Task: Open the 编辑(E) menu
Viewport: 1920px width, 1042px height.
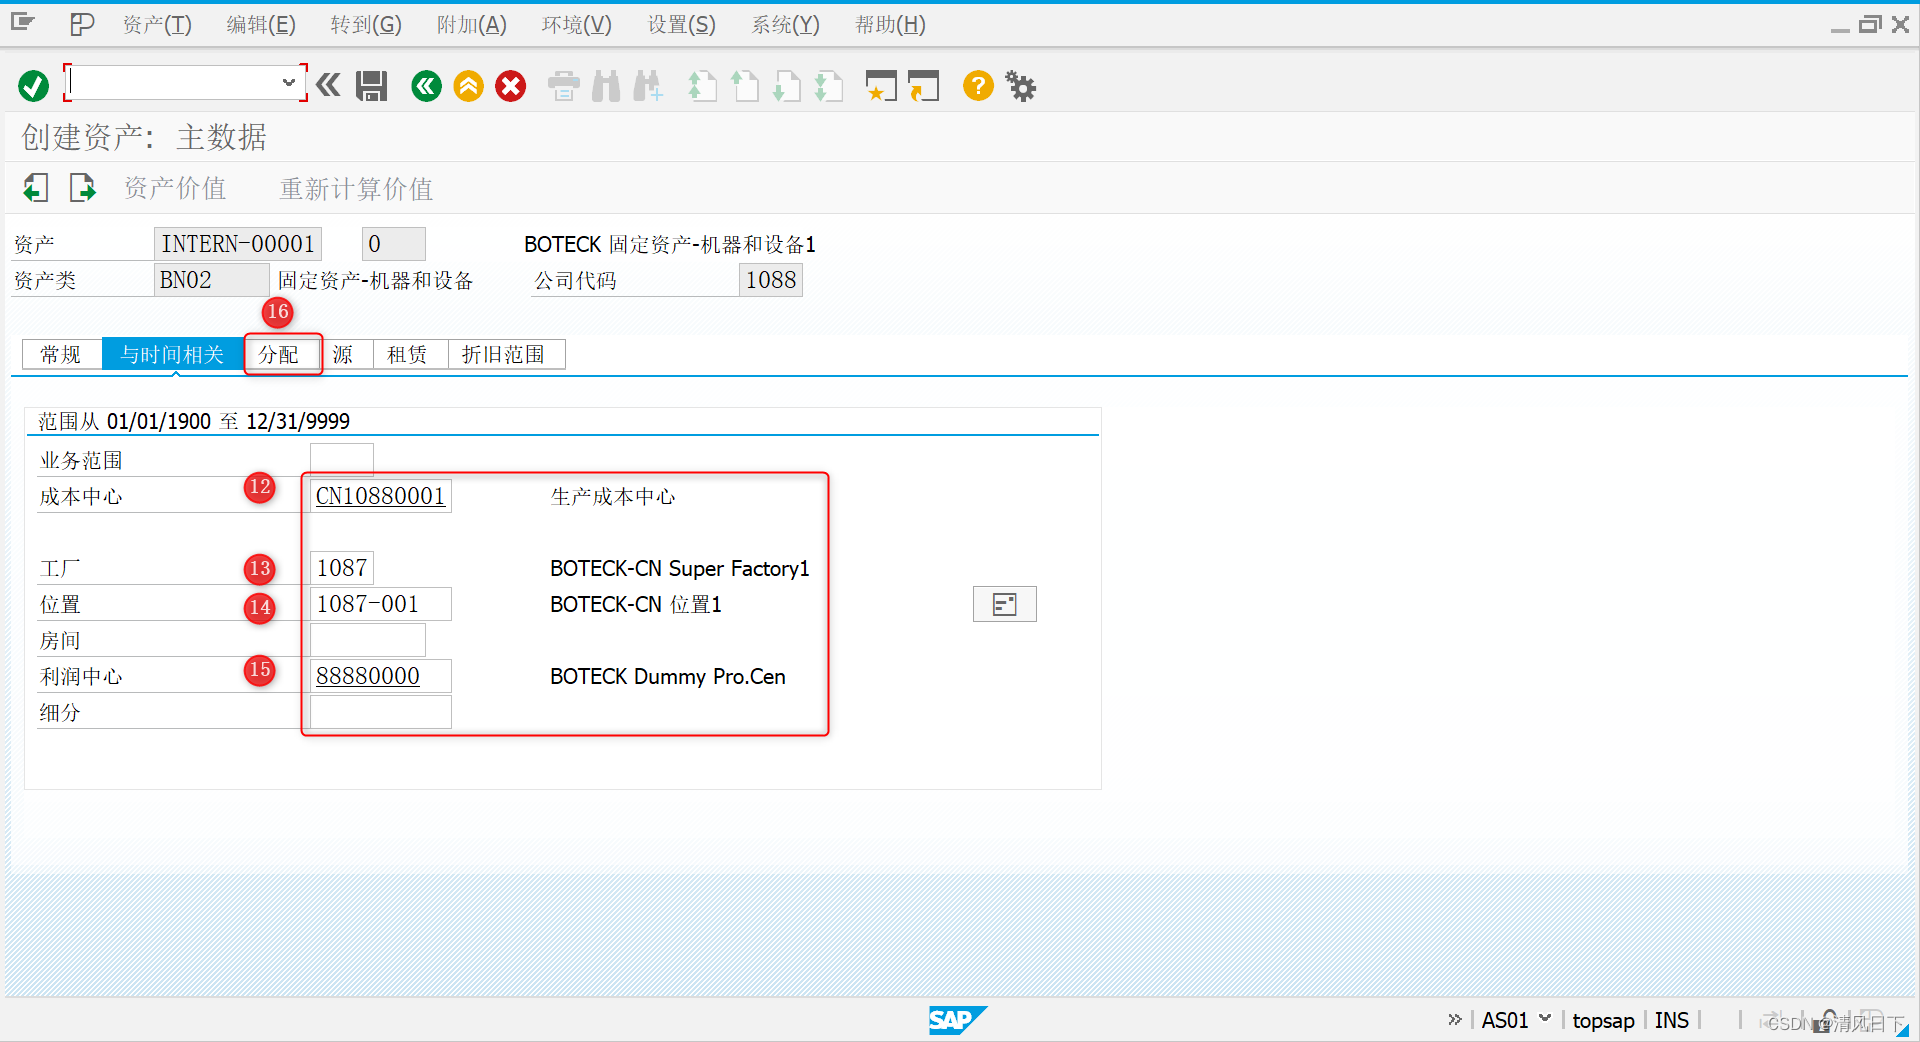Action: [261, 24]
